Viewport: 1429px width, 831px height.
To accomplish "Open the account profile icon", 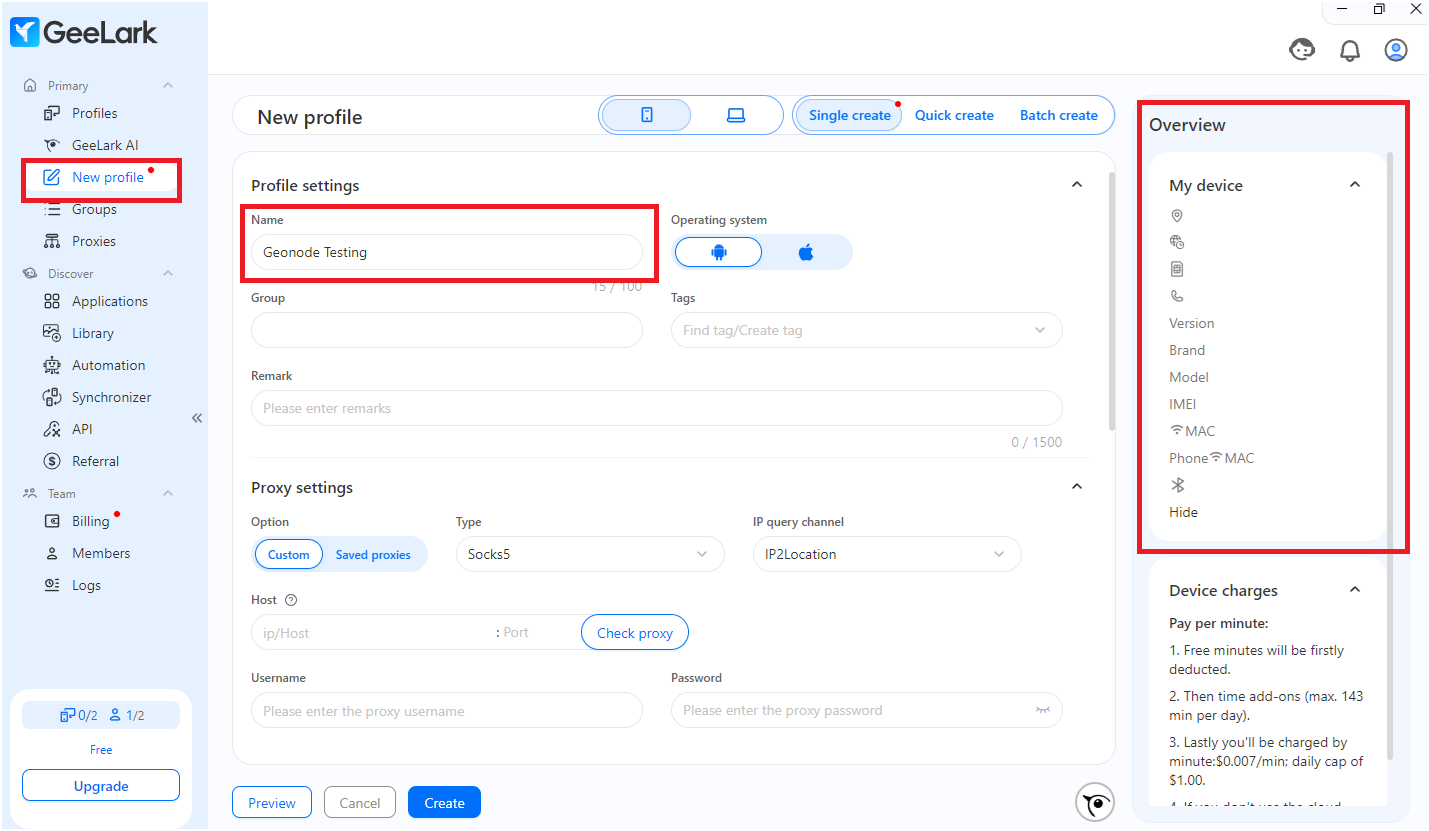I will tap(1395, 49).
